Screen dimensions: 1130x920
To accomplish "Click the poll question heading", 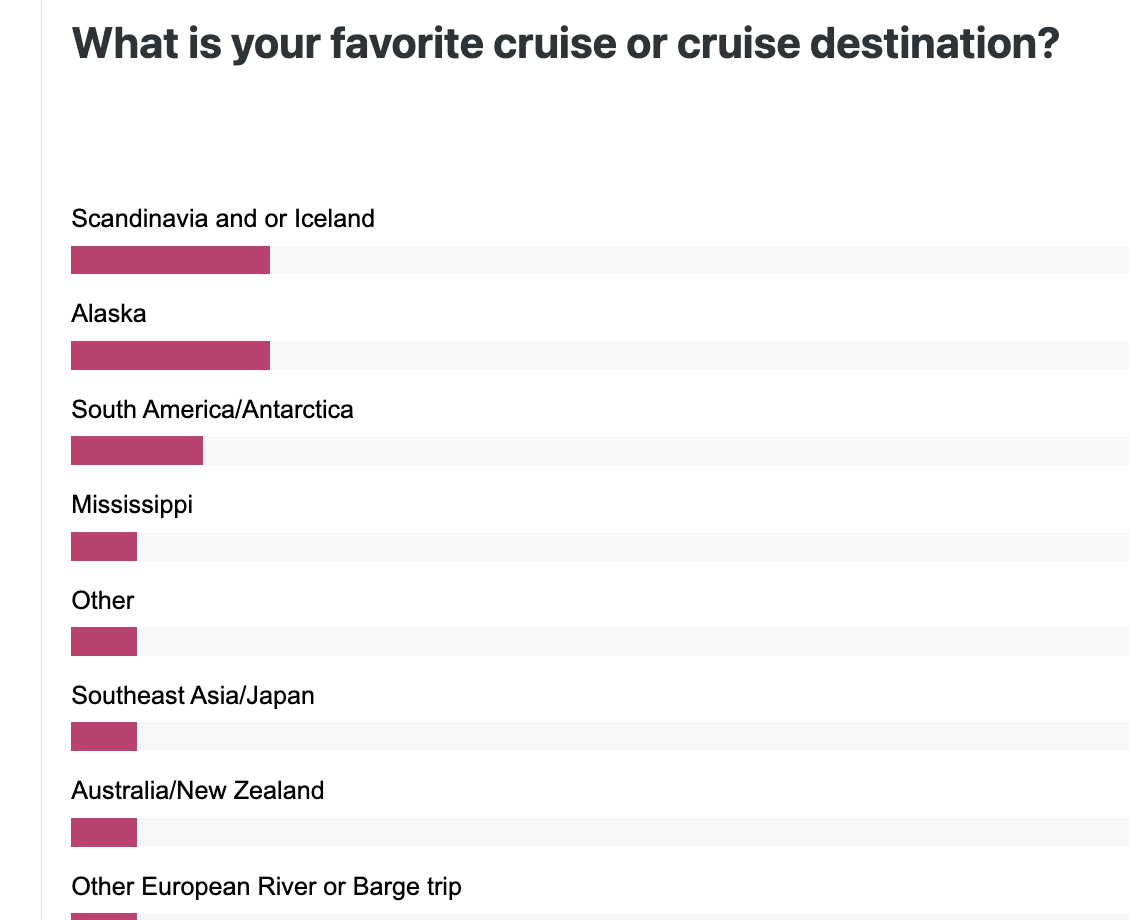I will point(566,43).
